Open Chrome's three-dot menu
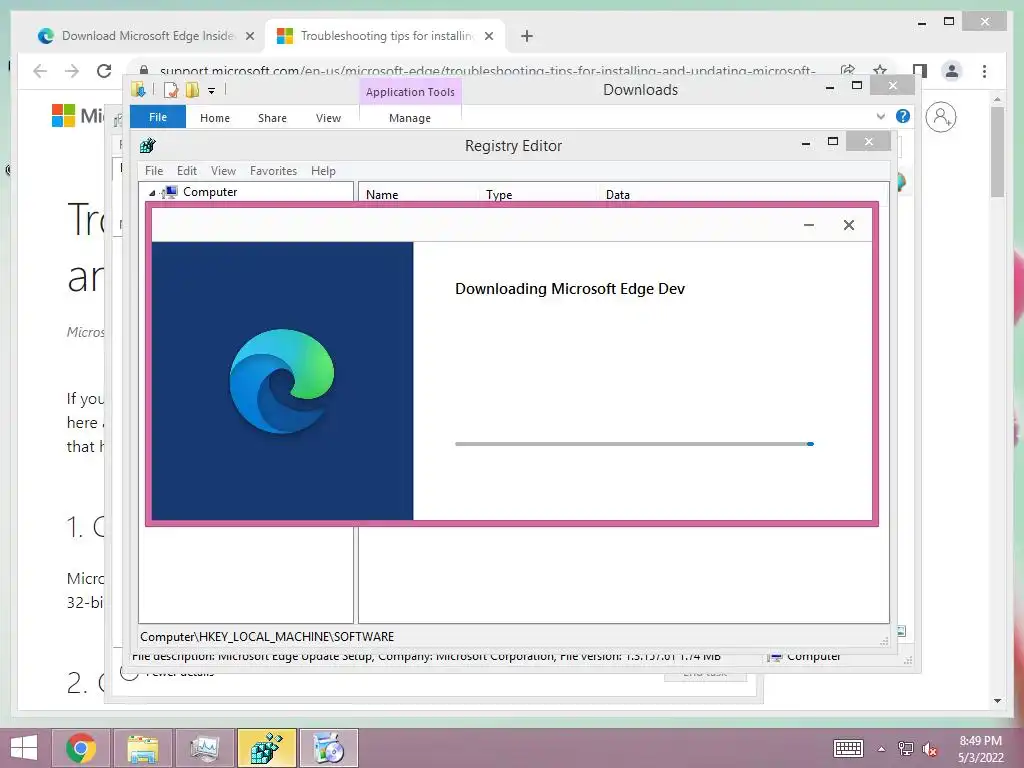 (x=984, y=71)
